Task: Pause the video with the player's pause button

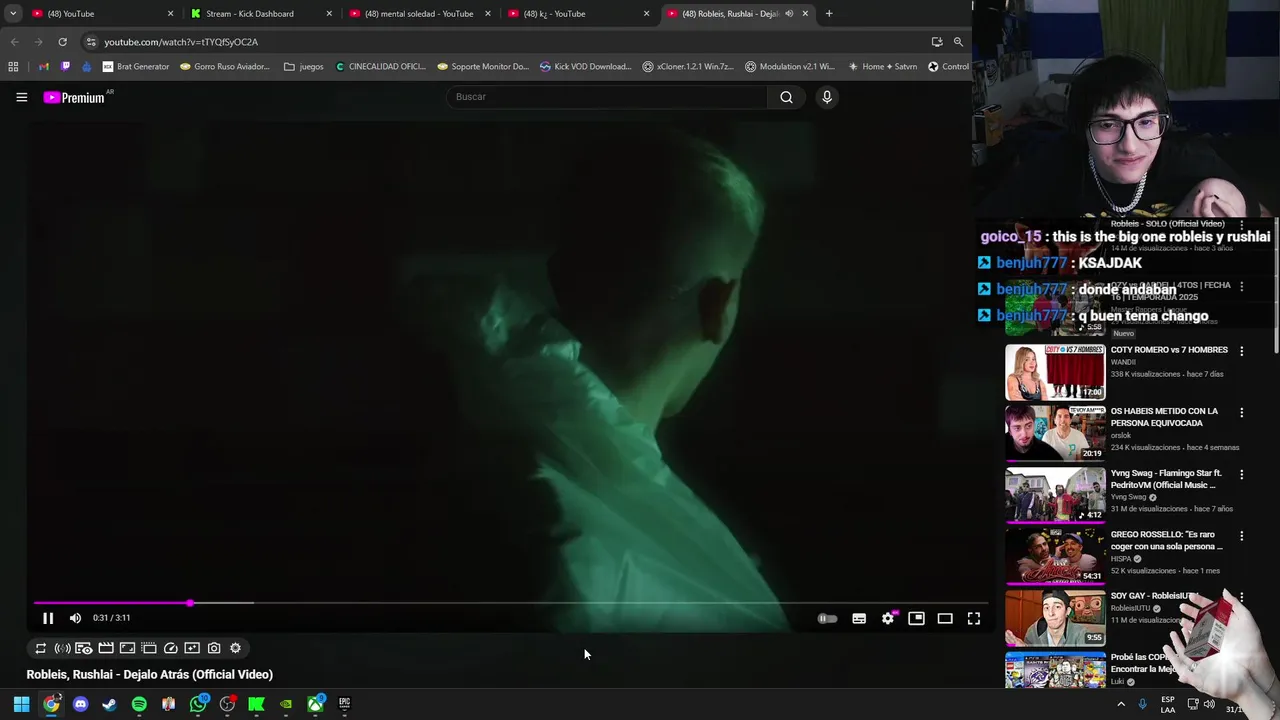Action: click(x=48, y=618)
